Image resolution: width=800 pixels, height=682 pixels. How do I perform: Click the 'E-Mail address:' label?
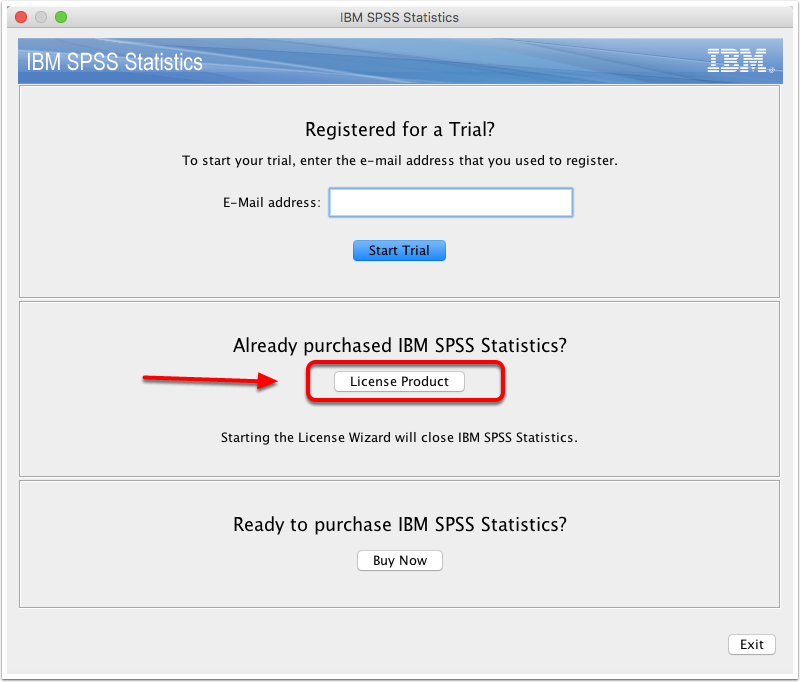[272, 203]
